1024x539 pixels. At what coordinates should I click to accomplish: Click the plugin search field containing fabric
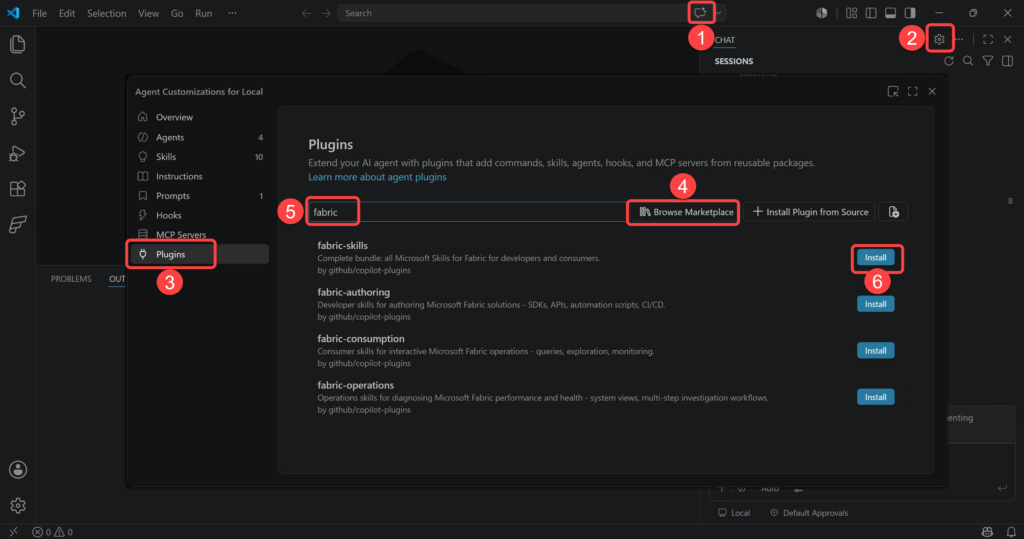coord(466,212)
